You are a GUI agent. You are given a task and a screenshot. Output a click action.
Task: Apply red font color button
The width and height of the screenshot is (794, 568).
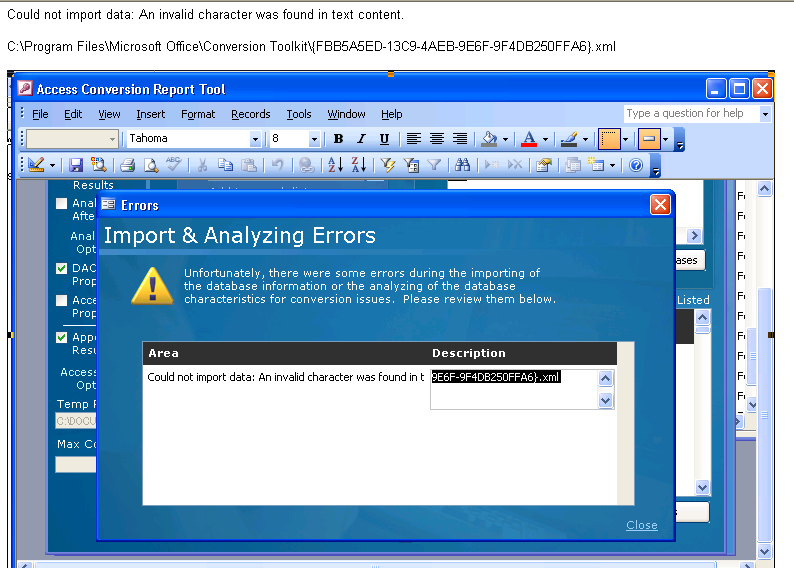tap(529, 139)
